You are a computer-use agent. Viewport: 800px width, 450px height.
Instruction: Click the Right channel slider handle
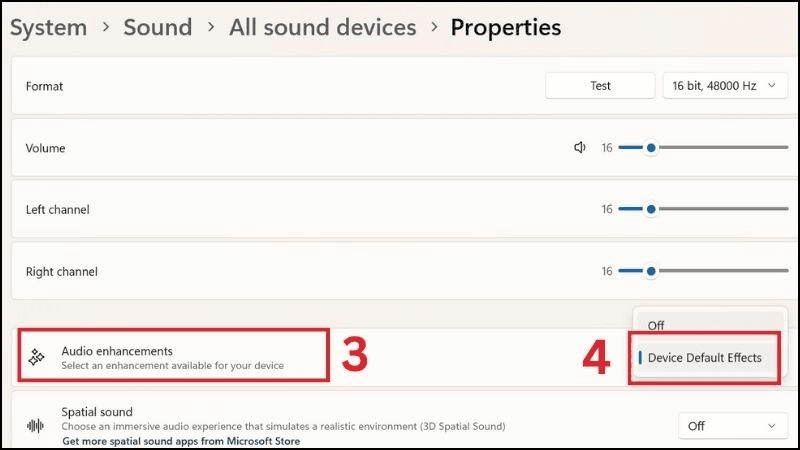pyautogui.click(x=651, y=271)
